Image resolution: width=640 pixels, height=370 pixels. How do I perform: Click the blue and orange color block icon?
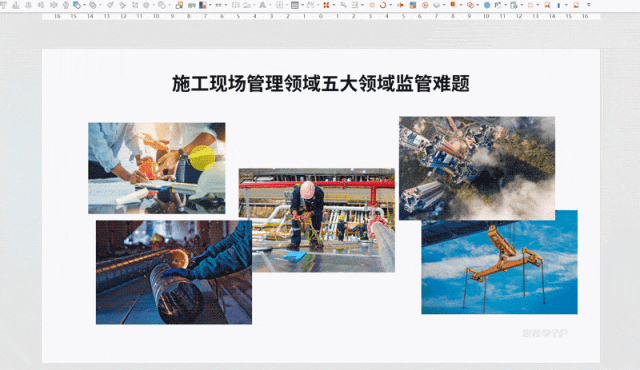(x=202, y=5)
